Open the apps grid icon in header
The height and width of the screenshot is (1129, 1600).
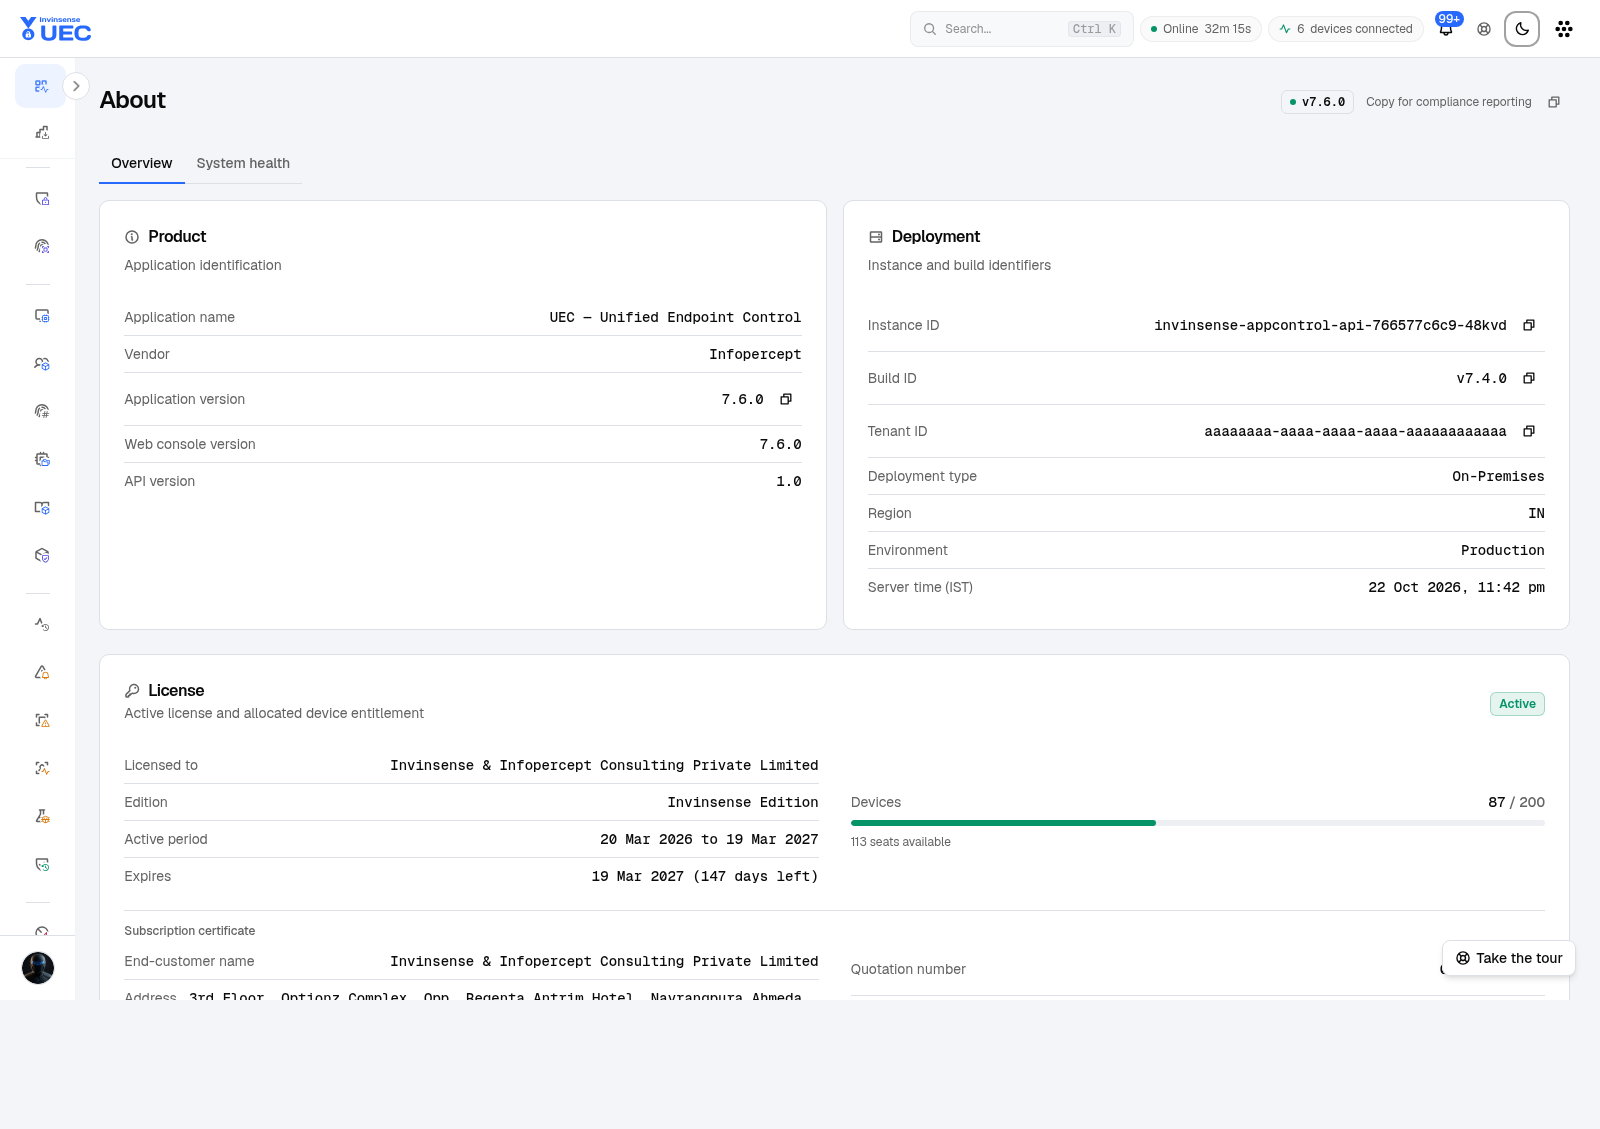coord(1564,29)
